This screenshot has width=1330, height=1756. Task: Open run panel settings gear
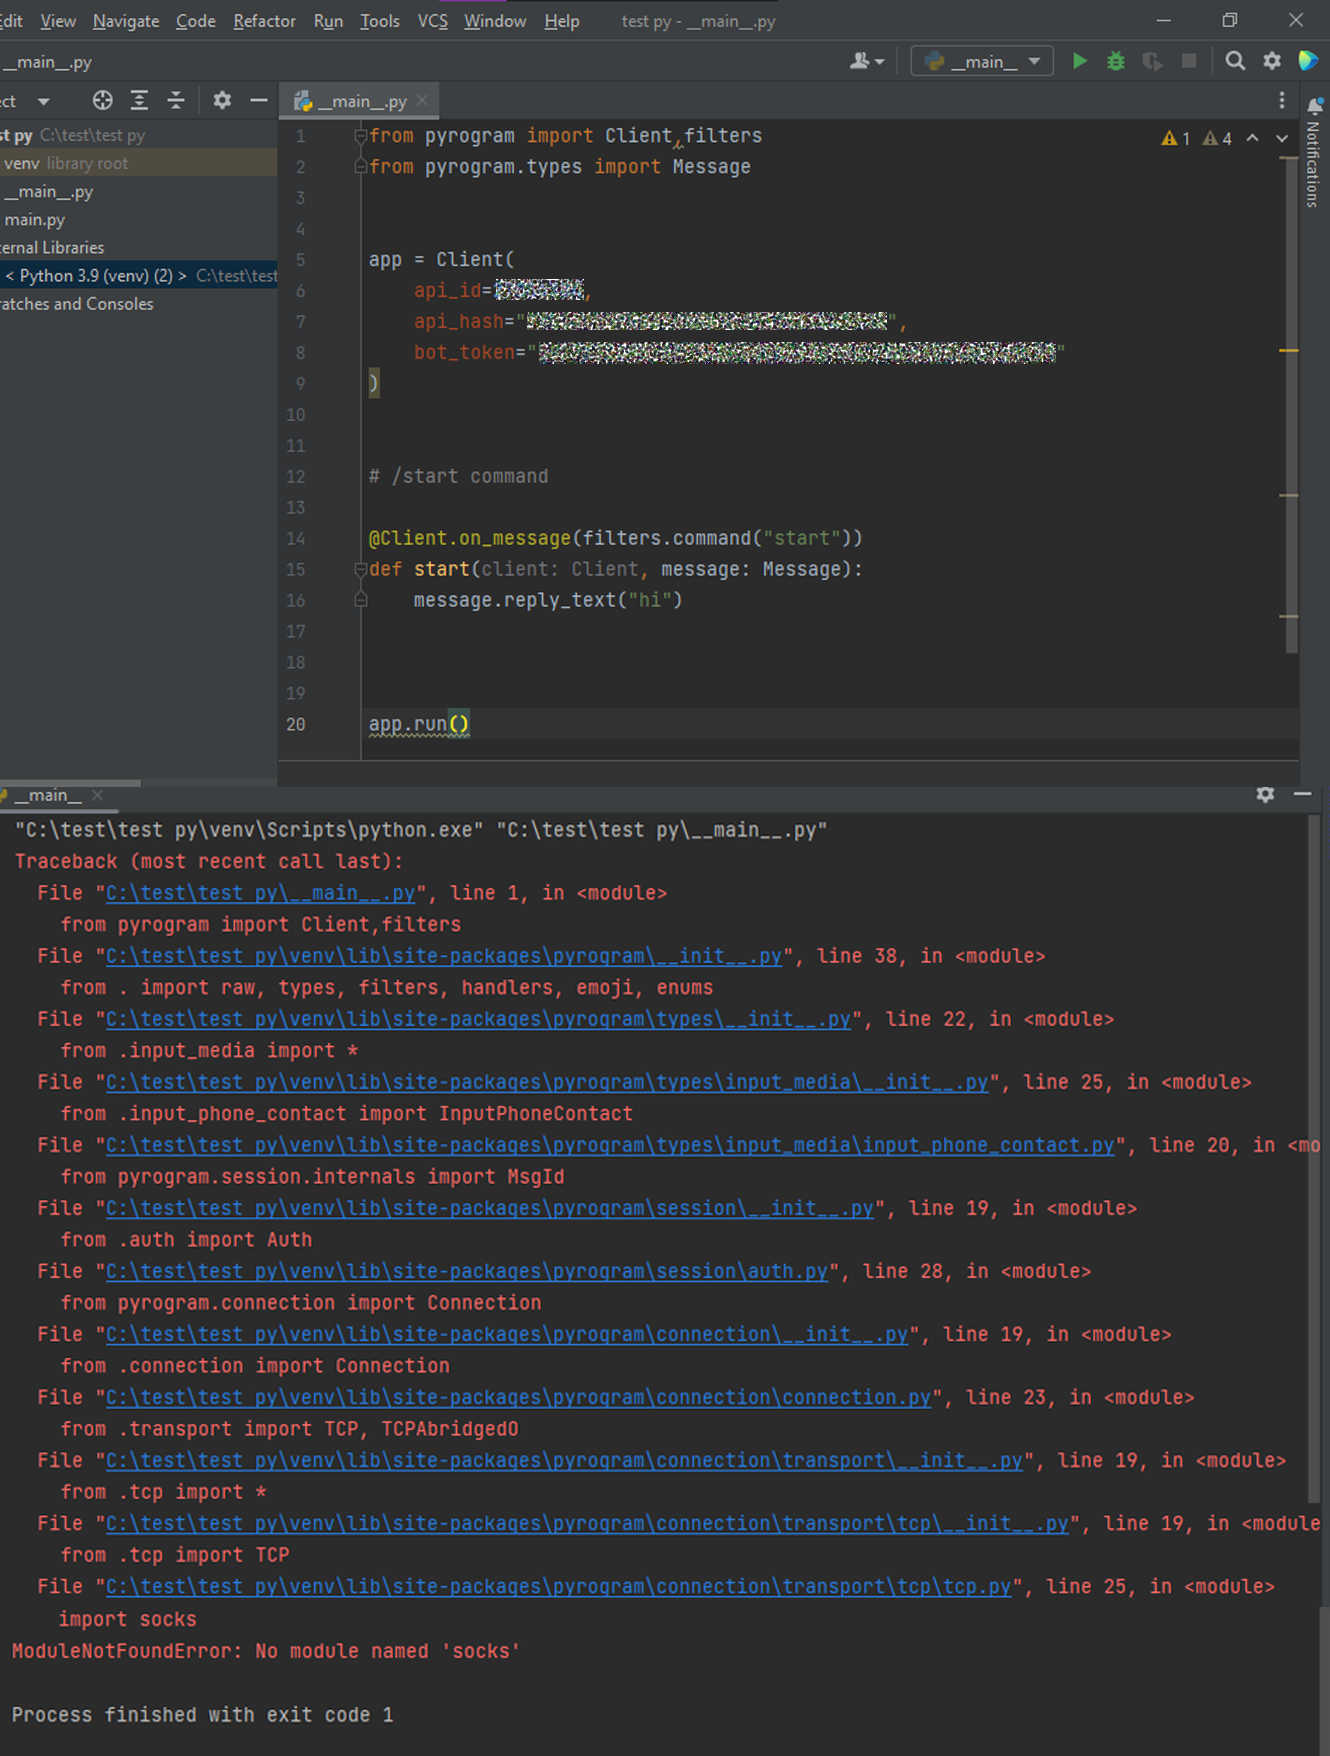1265,794
